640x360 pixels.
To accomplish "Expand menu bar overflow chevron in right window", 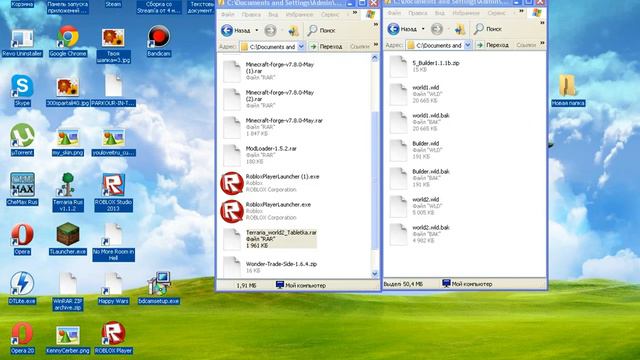I will pyautogui.click(x=522, y=12).
